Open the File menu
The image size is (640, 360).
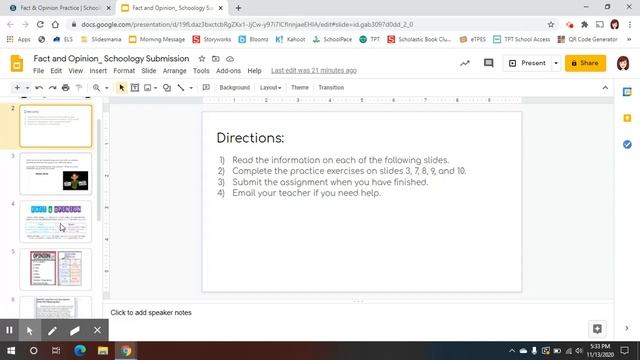pos(38,71)
